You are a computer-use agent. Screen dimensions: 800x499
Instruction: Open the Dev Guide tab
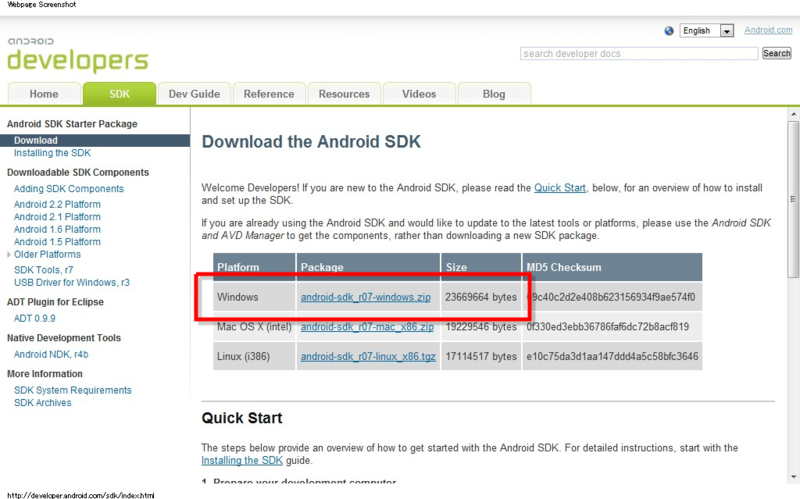(x=194, y=94)
